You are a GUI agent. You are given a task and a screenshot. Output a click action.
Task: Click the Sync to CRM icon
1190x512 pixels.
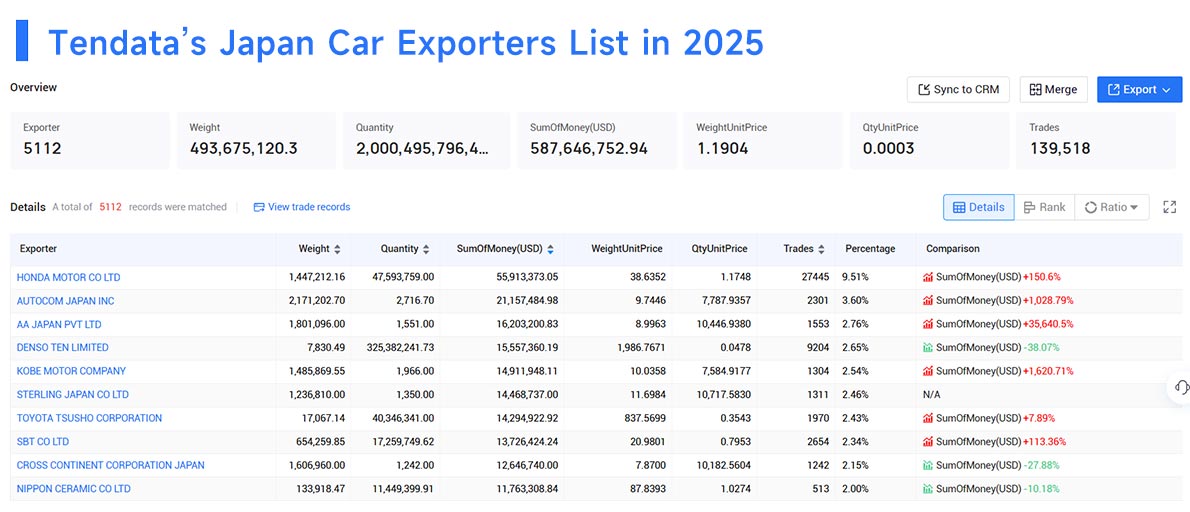[x=924, y=90]
